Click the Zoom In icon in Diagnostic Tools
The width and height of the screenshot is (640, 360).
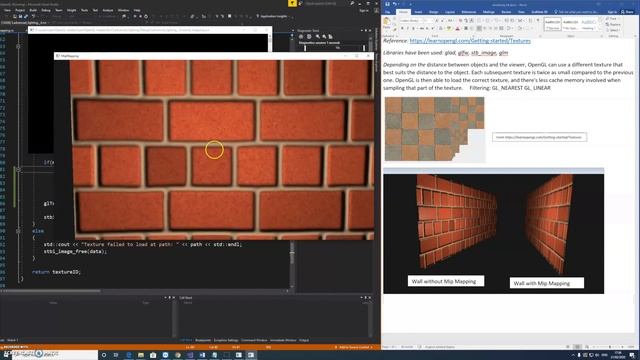(318, 37)
